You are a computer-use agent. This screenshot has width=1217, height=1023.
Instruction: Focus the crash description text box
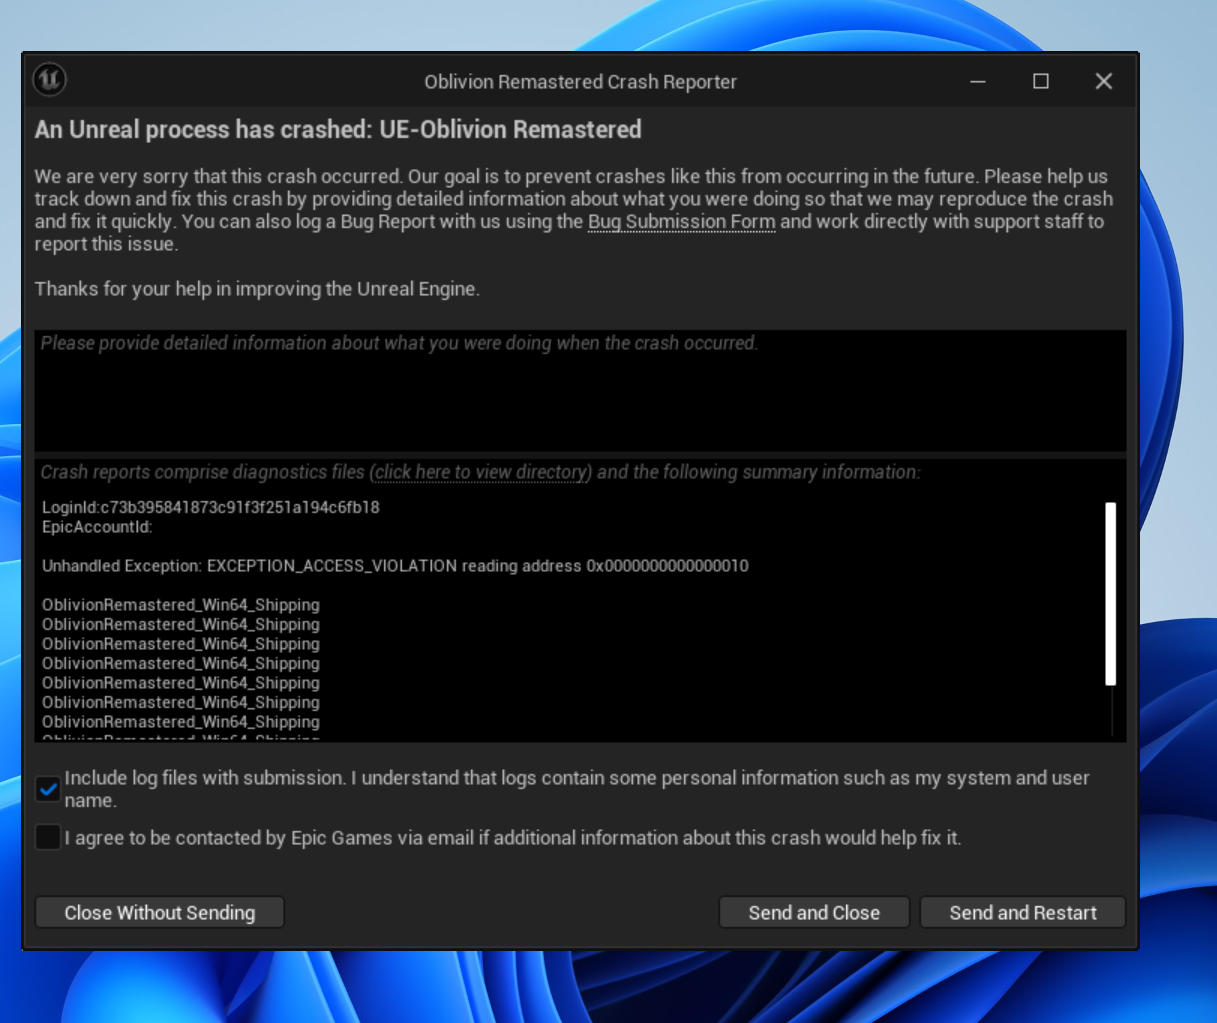point(580,390)
